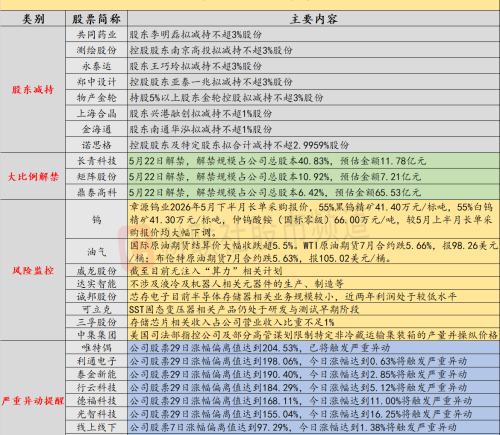The height and width of the screenshot is (435, 500).
Task: Click the 类别 column header
Action: [33, 19]
